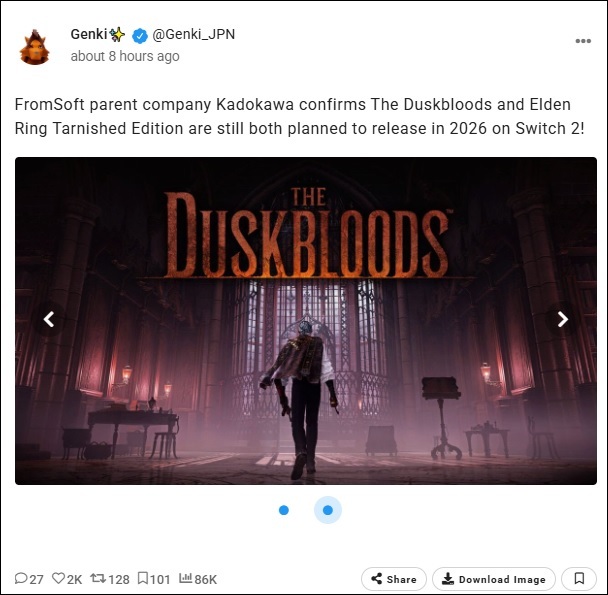The image size is (608, 595).
Task: Visit the @Genki_JPN handle link
Action: [x=193, y=35]
